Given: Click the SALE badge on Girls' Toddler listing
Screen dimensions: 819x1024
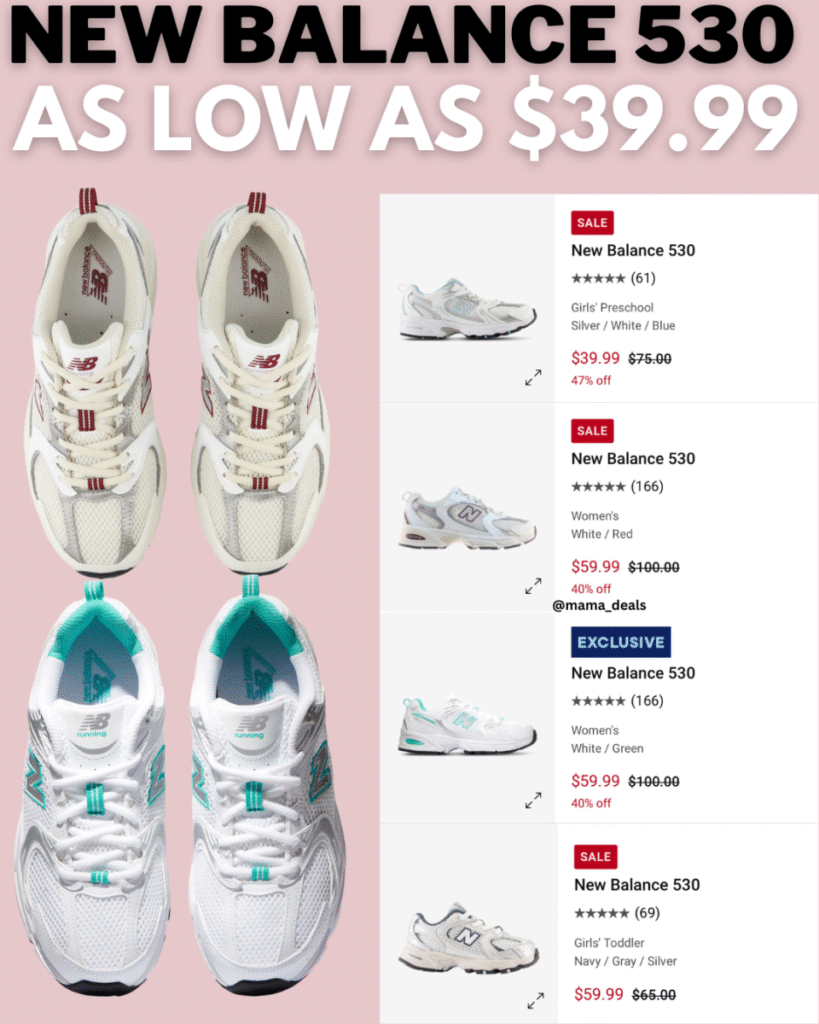Looking at the screenshot, I should click(595, 857).
